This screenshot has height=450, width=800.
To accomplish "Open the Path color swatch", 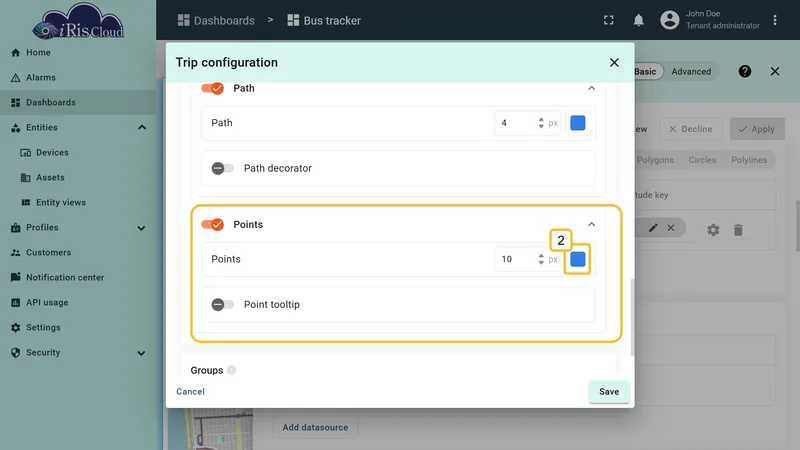I will [x=578, y=123].
